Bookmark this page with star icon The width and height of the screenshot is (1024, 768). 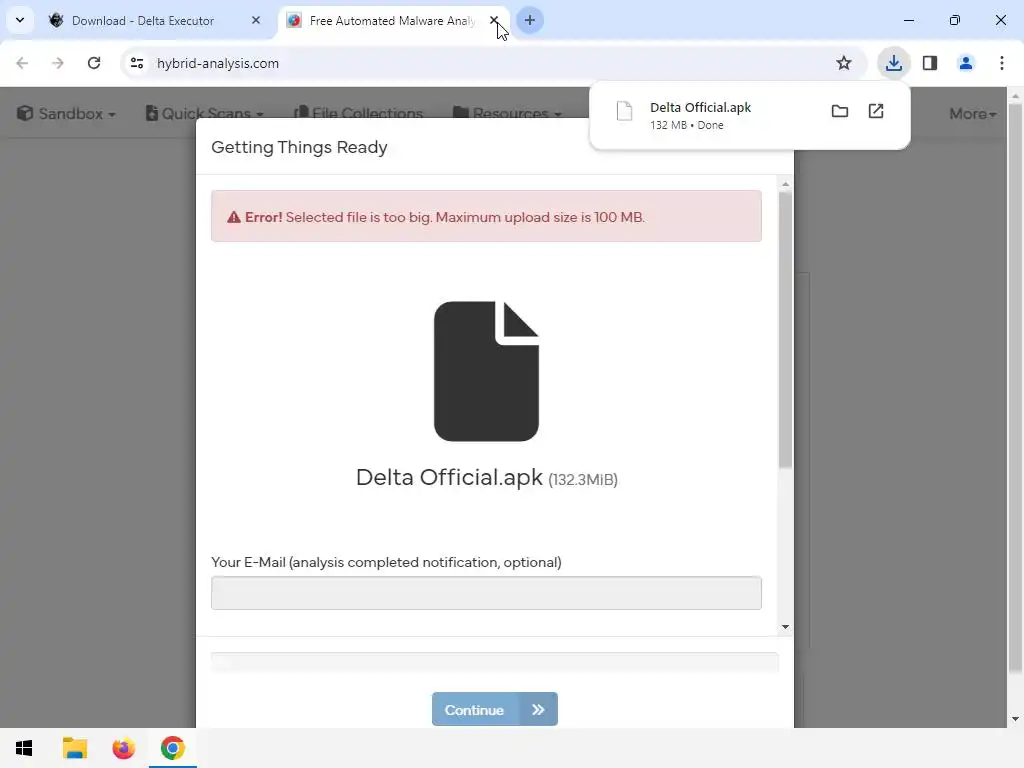(844, 63)
